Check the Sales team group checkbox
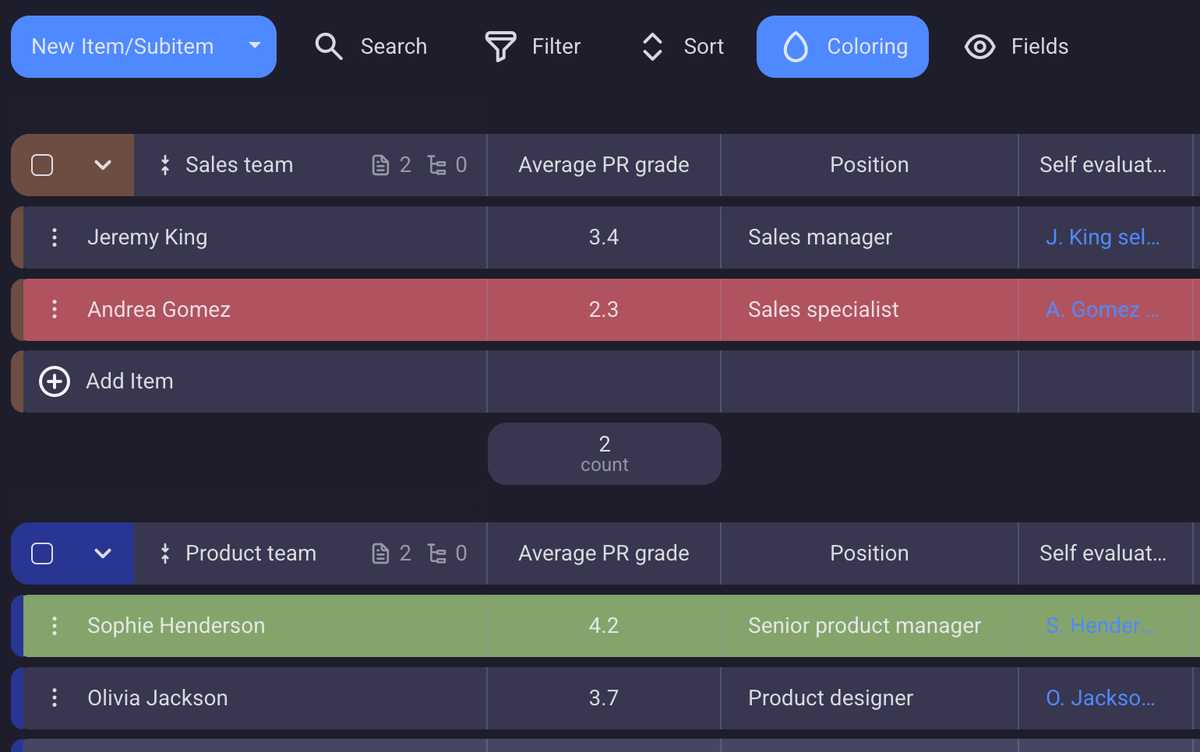 coord(42,164)
